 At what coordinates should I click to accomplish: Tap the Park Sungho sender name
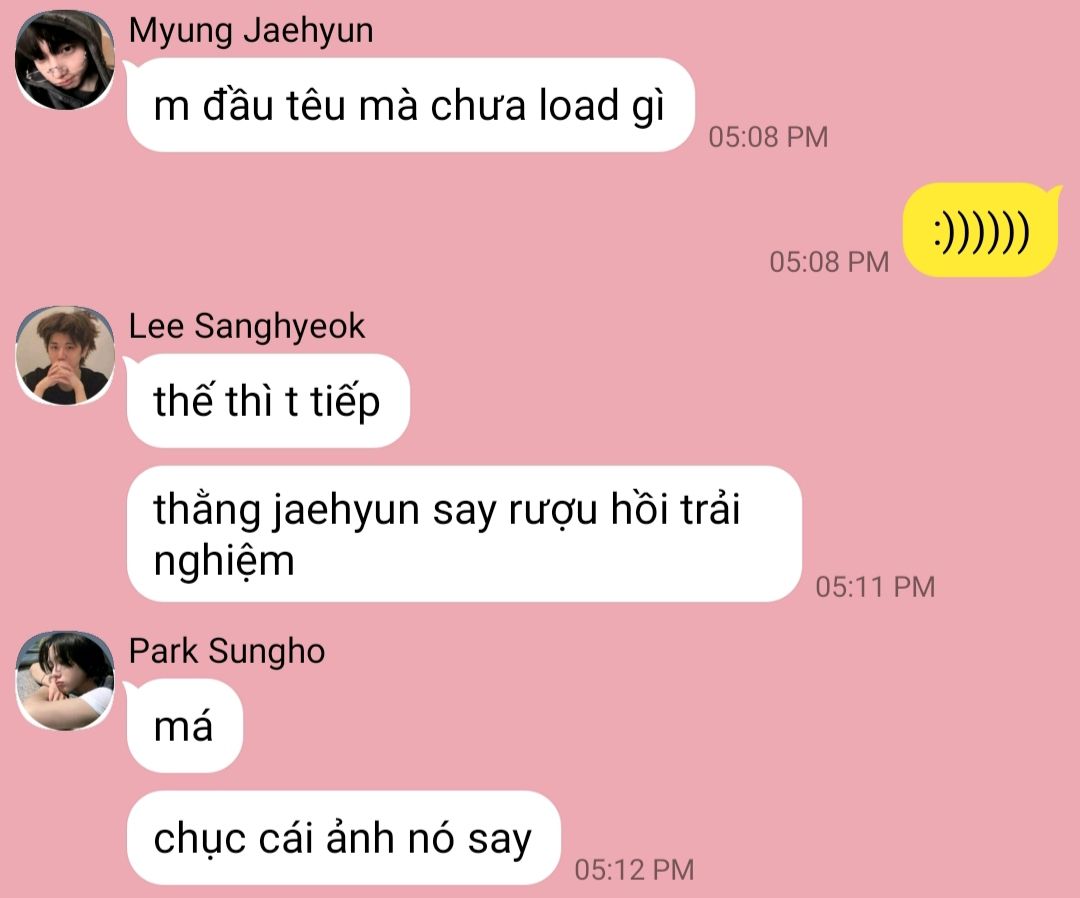[227, 651]
